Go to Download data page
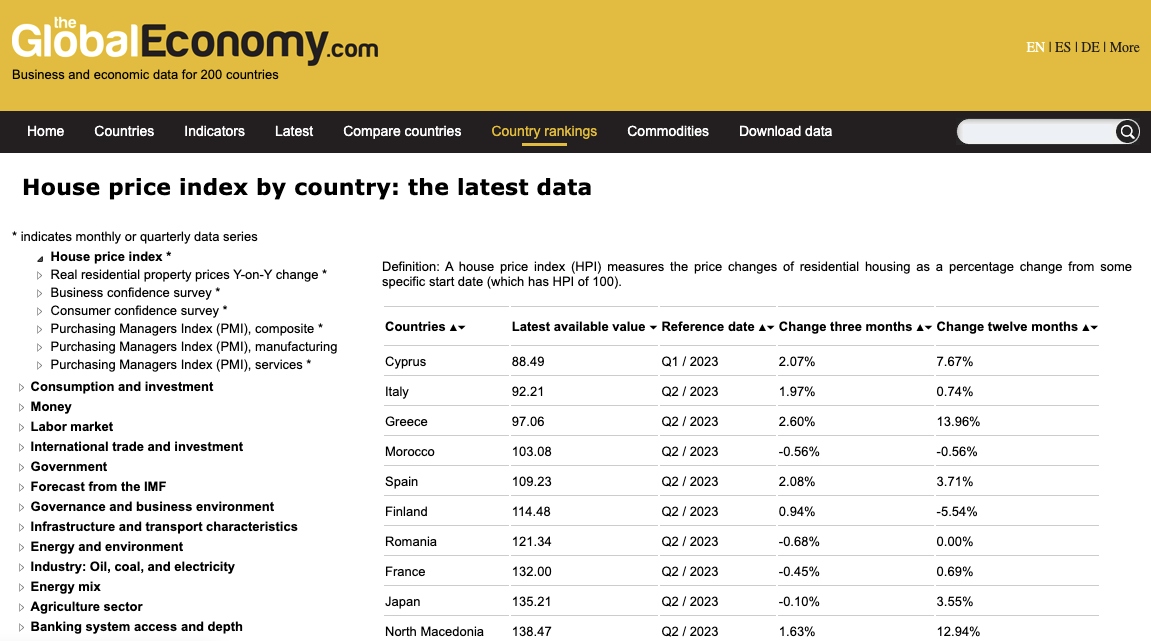The height and width of the screenshot is (641, 1151). pyautogui.click(x=785, y=131)
